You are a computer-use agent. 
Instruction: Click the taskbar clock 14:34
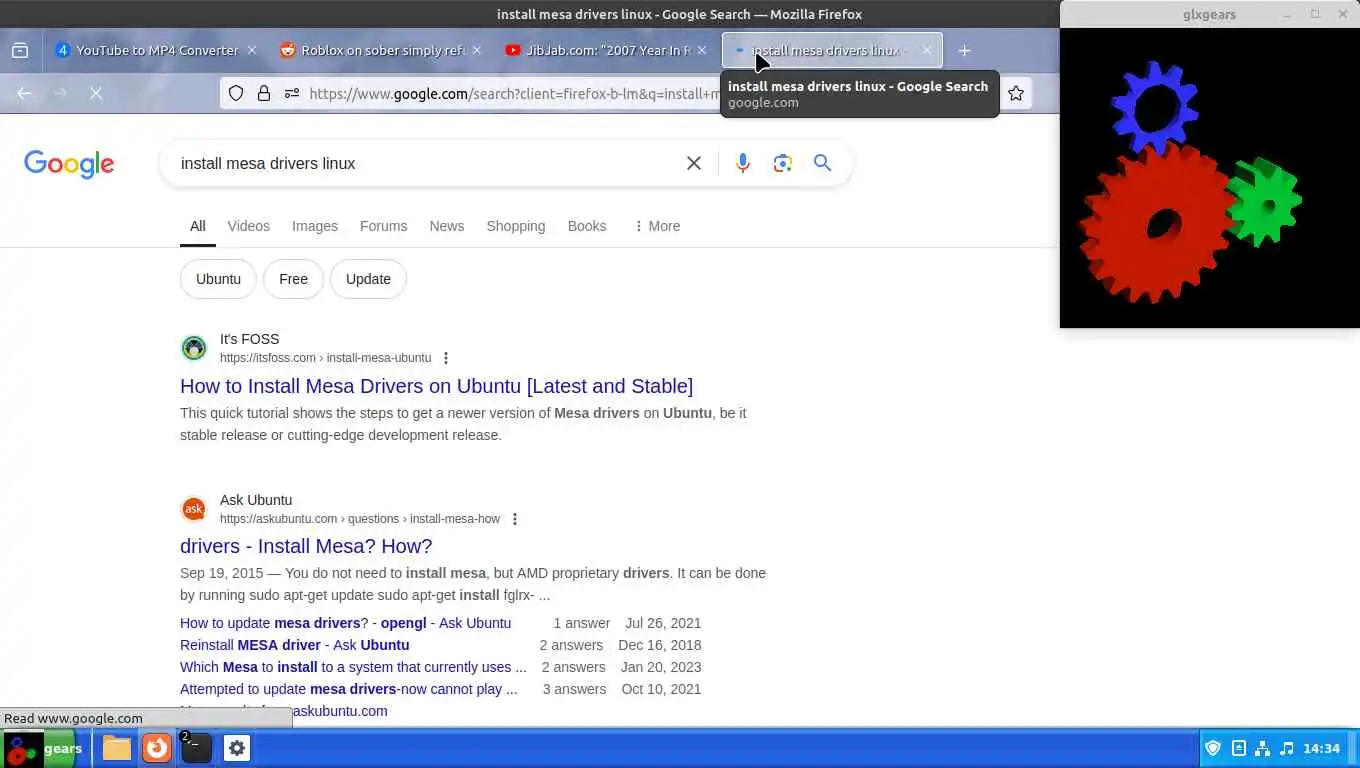pos(1321,748)
